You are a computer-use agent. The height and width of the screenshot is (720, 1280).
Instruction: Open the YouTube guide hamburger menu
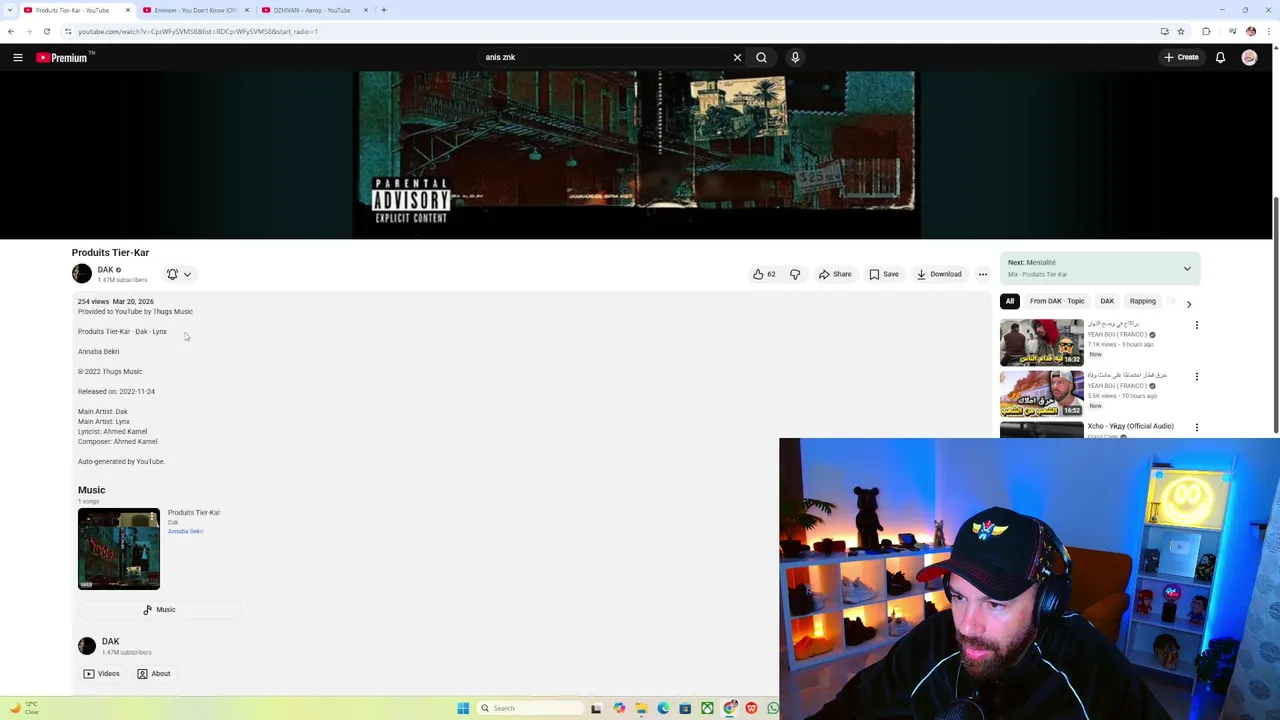[18, 57]
